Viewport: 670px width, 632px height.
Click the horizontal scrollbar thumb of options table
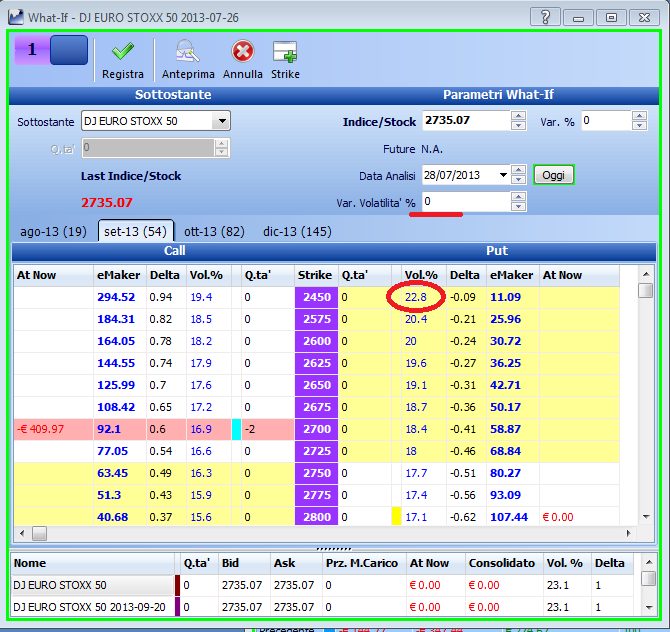pyautogui.click(x=39, y=533)
